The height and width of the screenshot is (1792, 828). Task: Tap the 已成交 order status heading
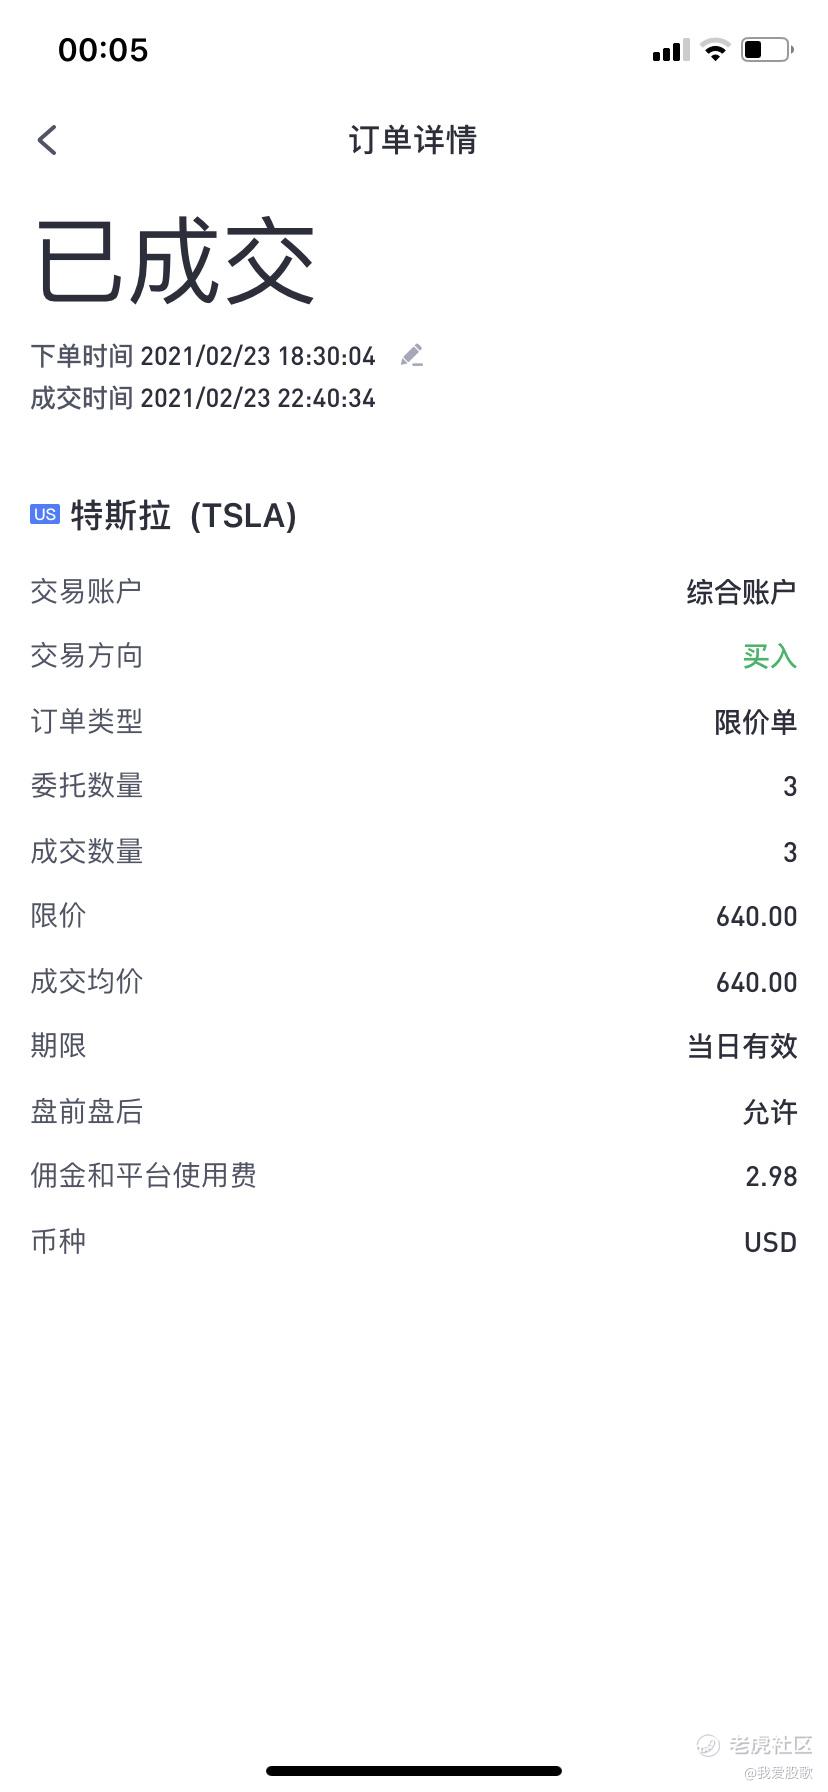click(x=176, y=263)
